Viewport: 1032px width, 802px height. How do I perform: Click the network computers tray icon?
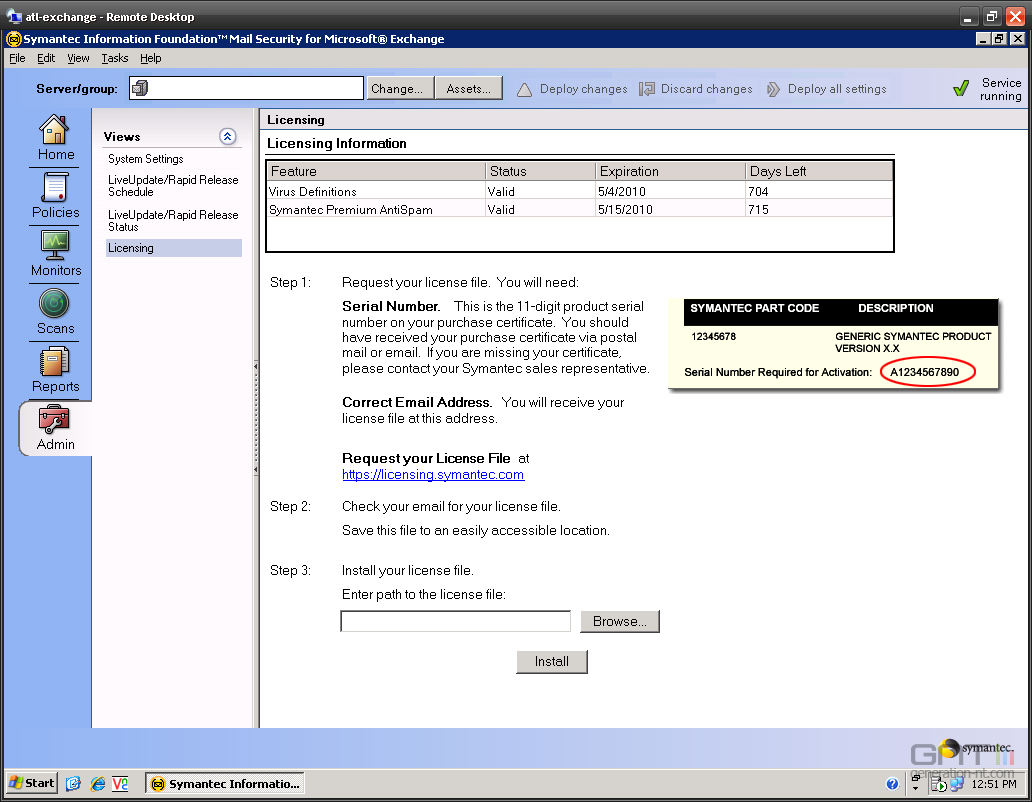pos(956,784)
